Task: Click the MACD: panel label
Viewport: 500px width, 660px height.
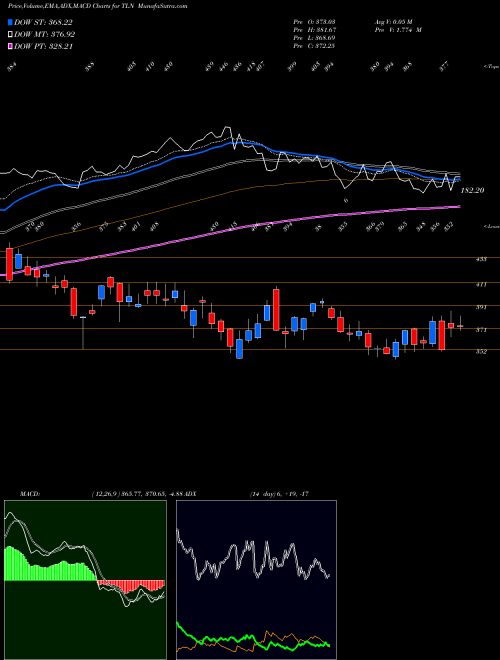Action: pos(29,493)
